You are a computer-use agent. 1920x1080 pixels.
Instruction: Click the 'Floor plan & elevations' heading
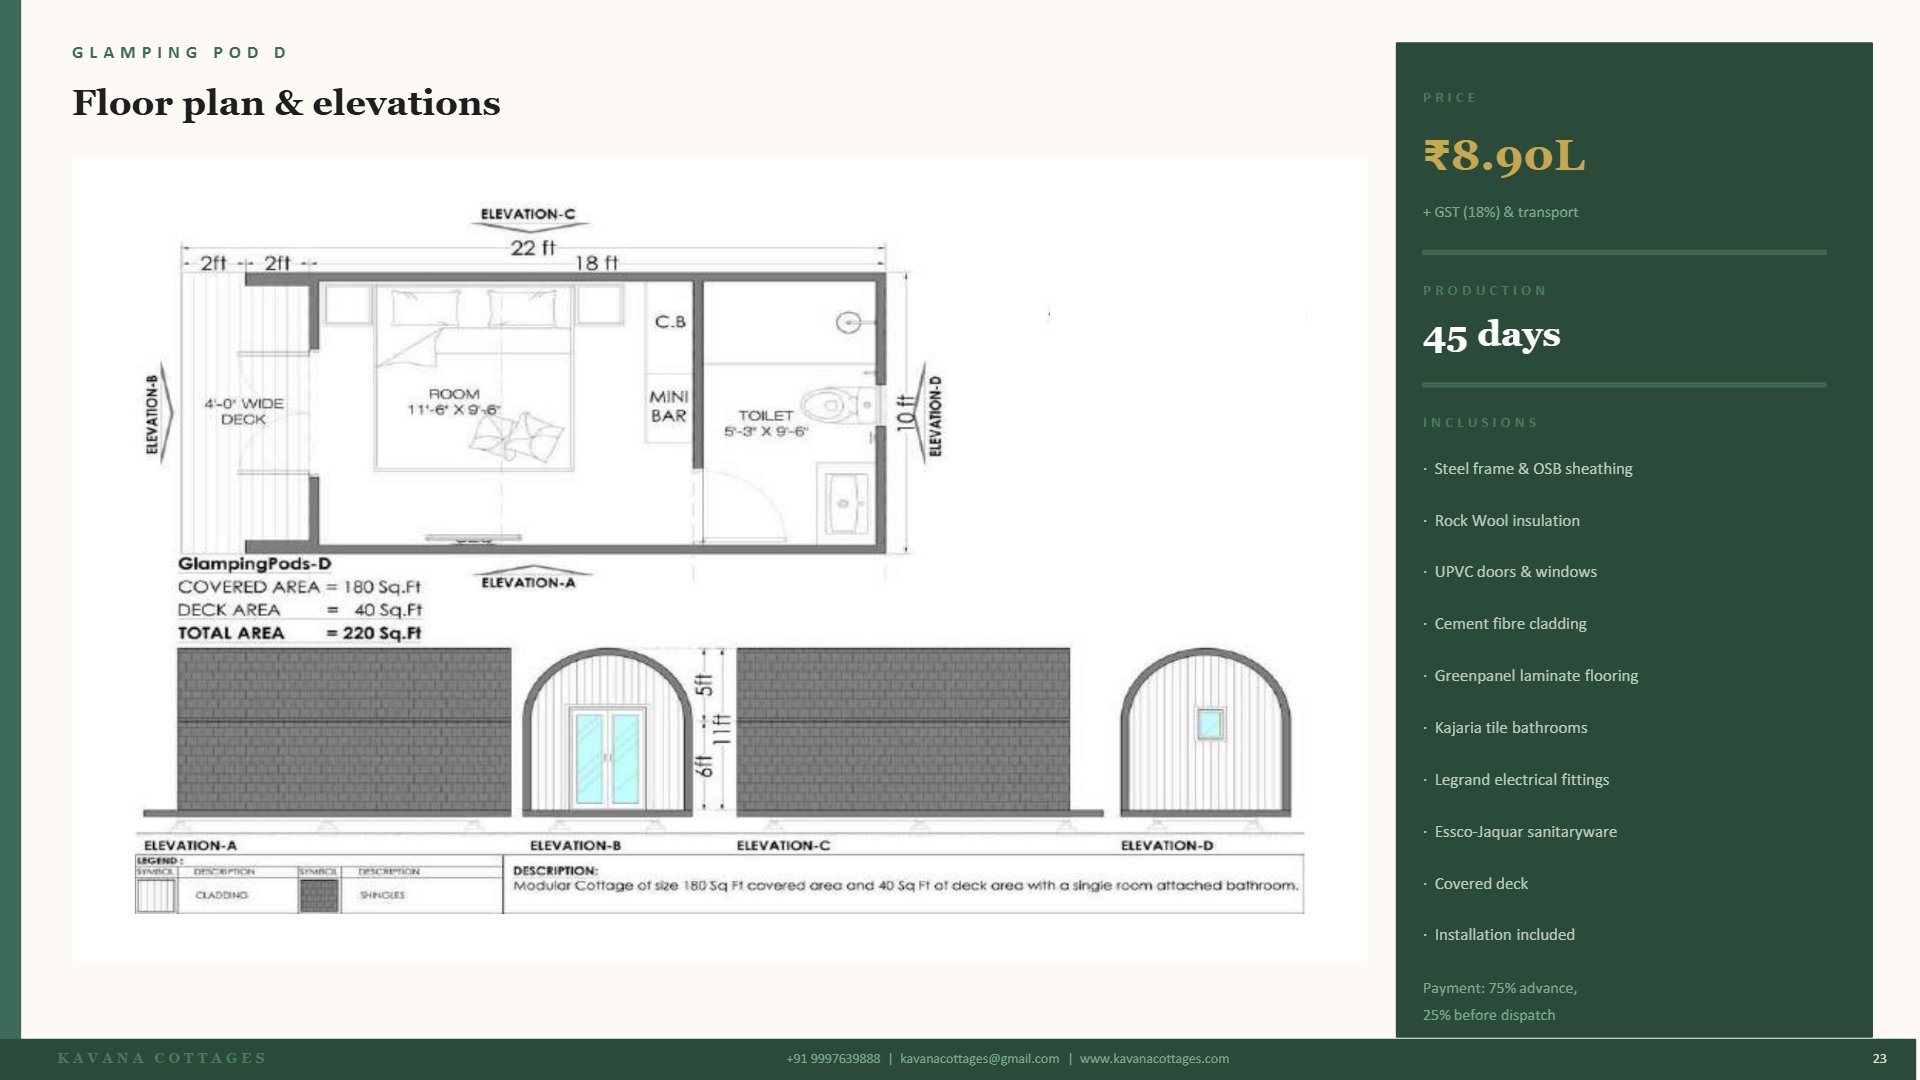(286, 103)
